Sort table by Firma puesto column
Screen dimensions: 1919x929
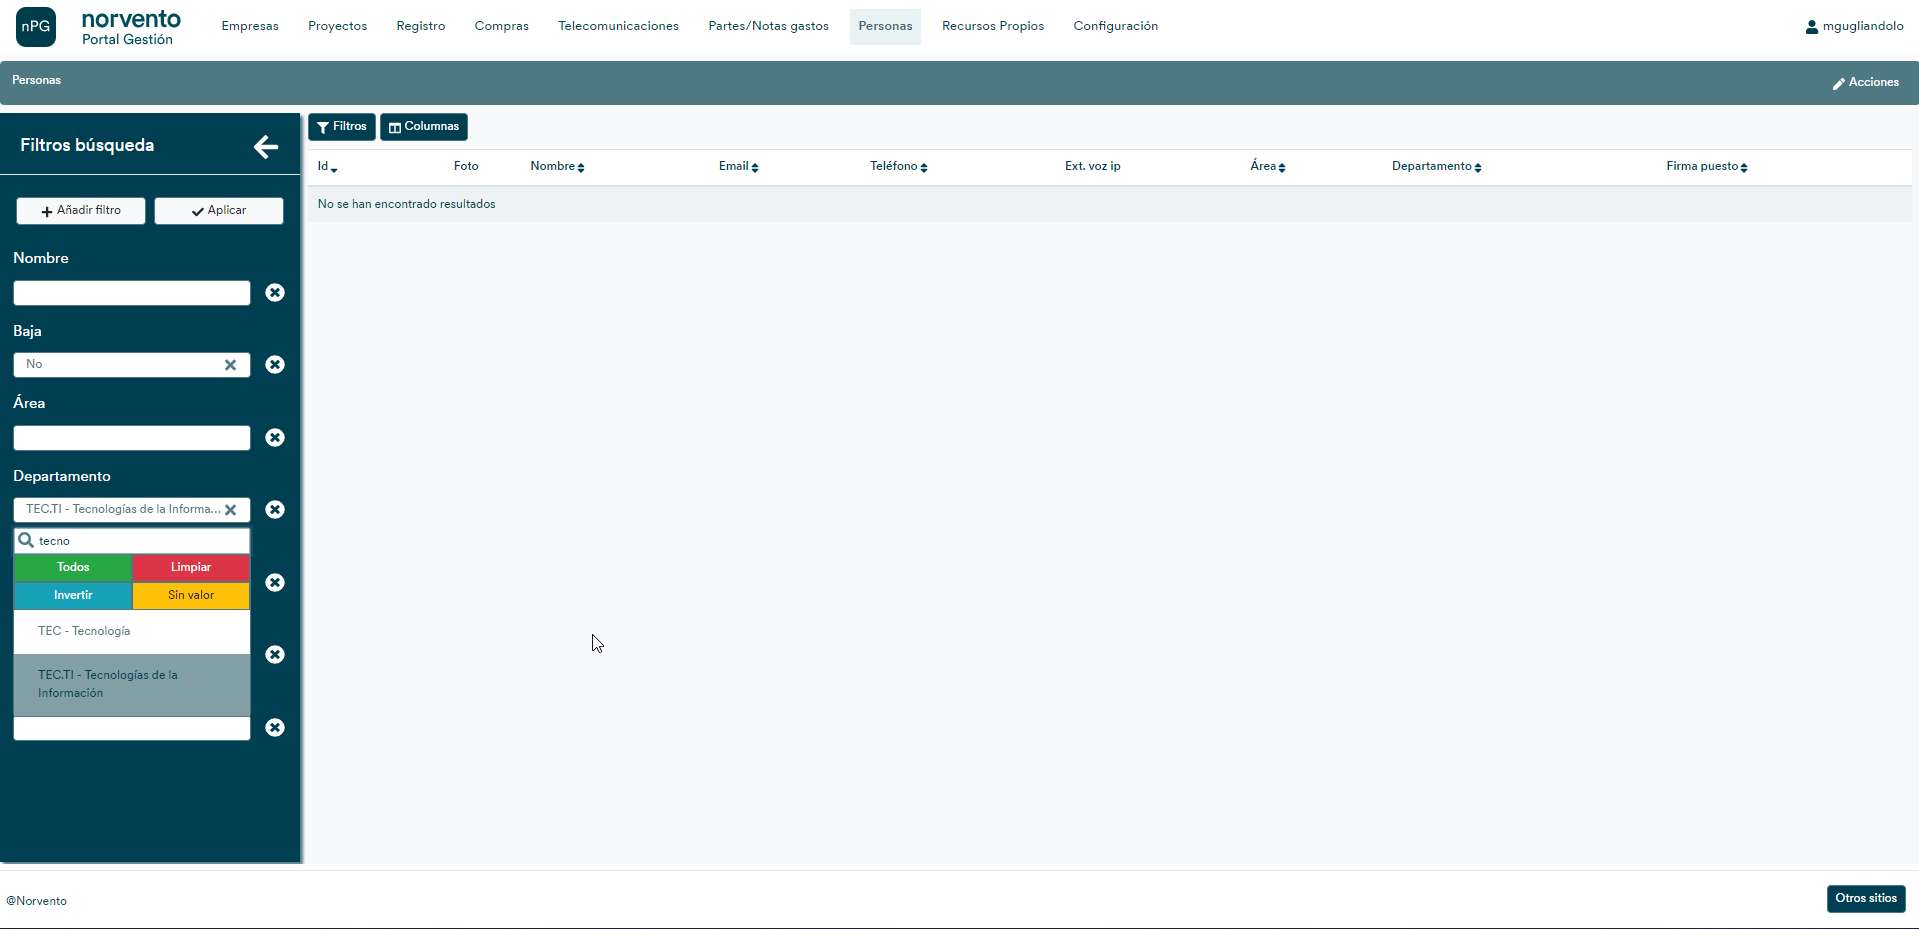point(1706,167)
